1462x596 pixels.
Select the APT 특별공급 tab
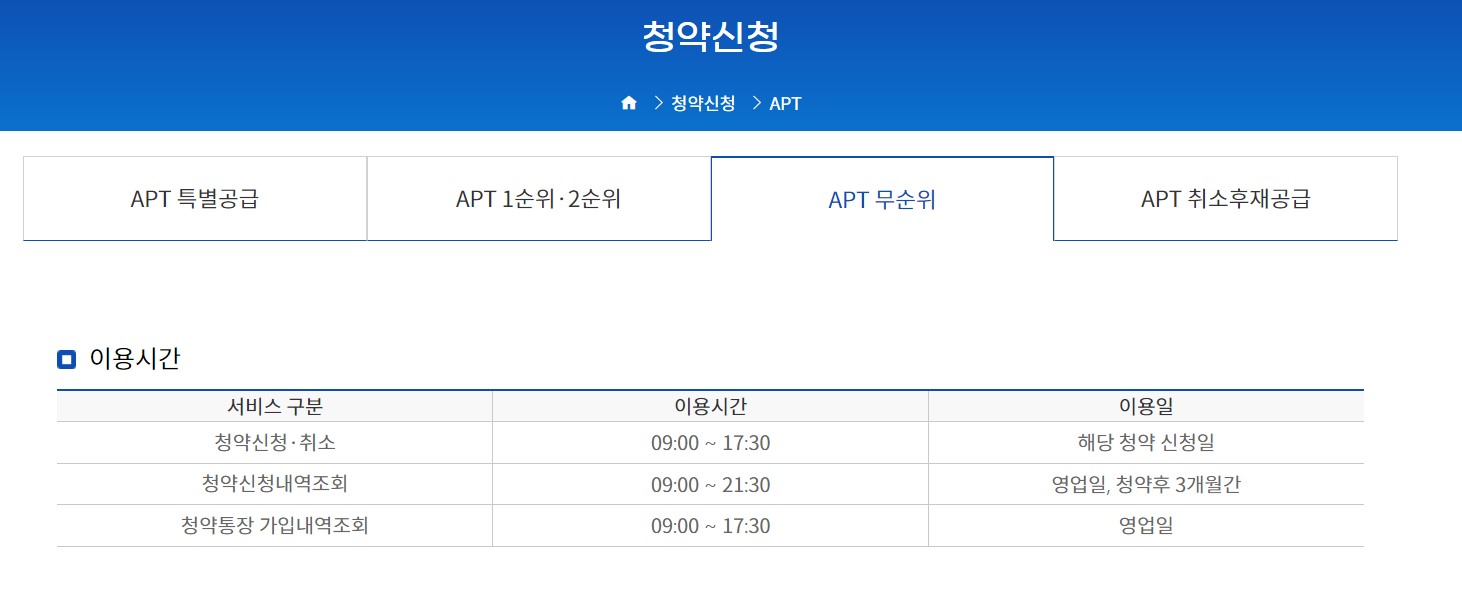click(195, 198)
